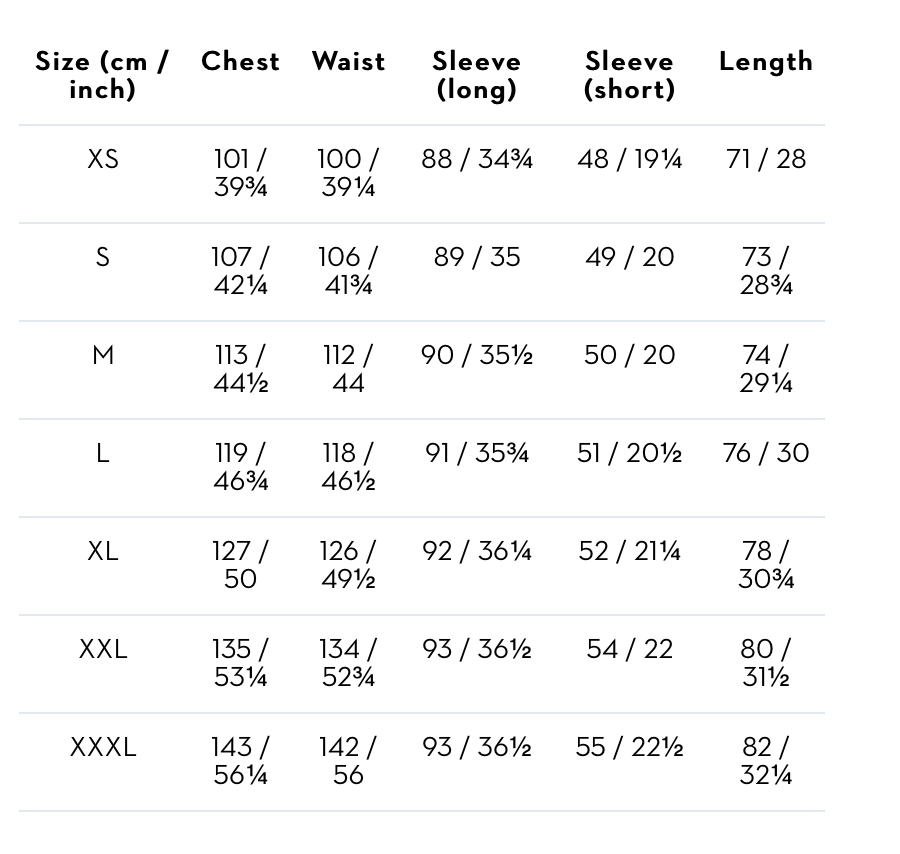Click the XS chest value 101 / 39¾
This screenshot has height=854, width=900.
click(x=240, y=173)
